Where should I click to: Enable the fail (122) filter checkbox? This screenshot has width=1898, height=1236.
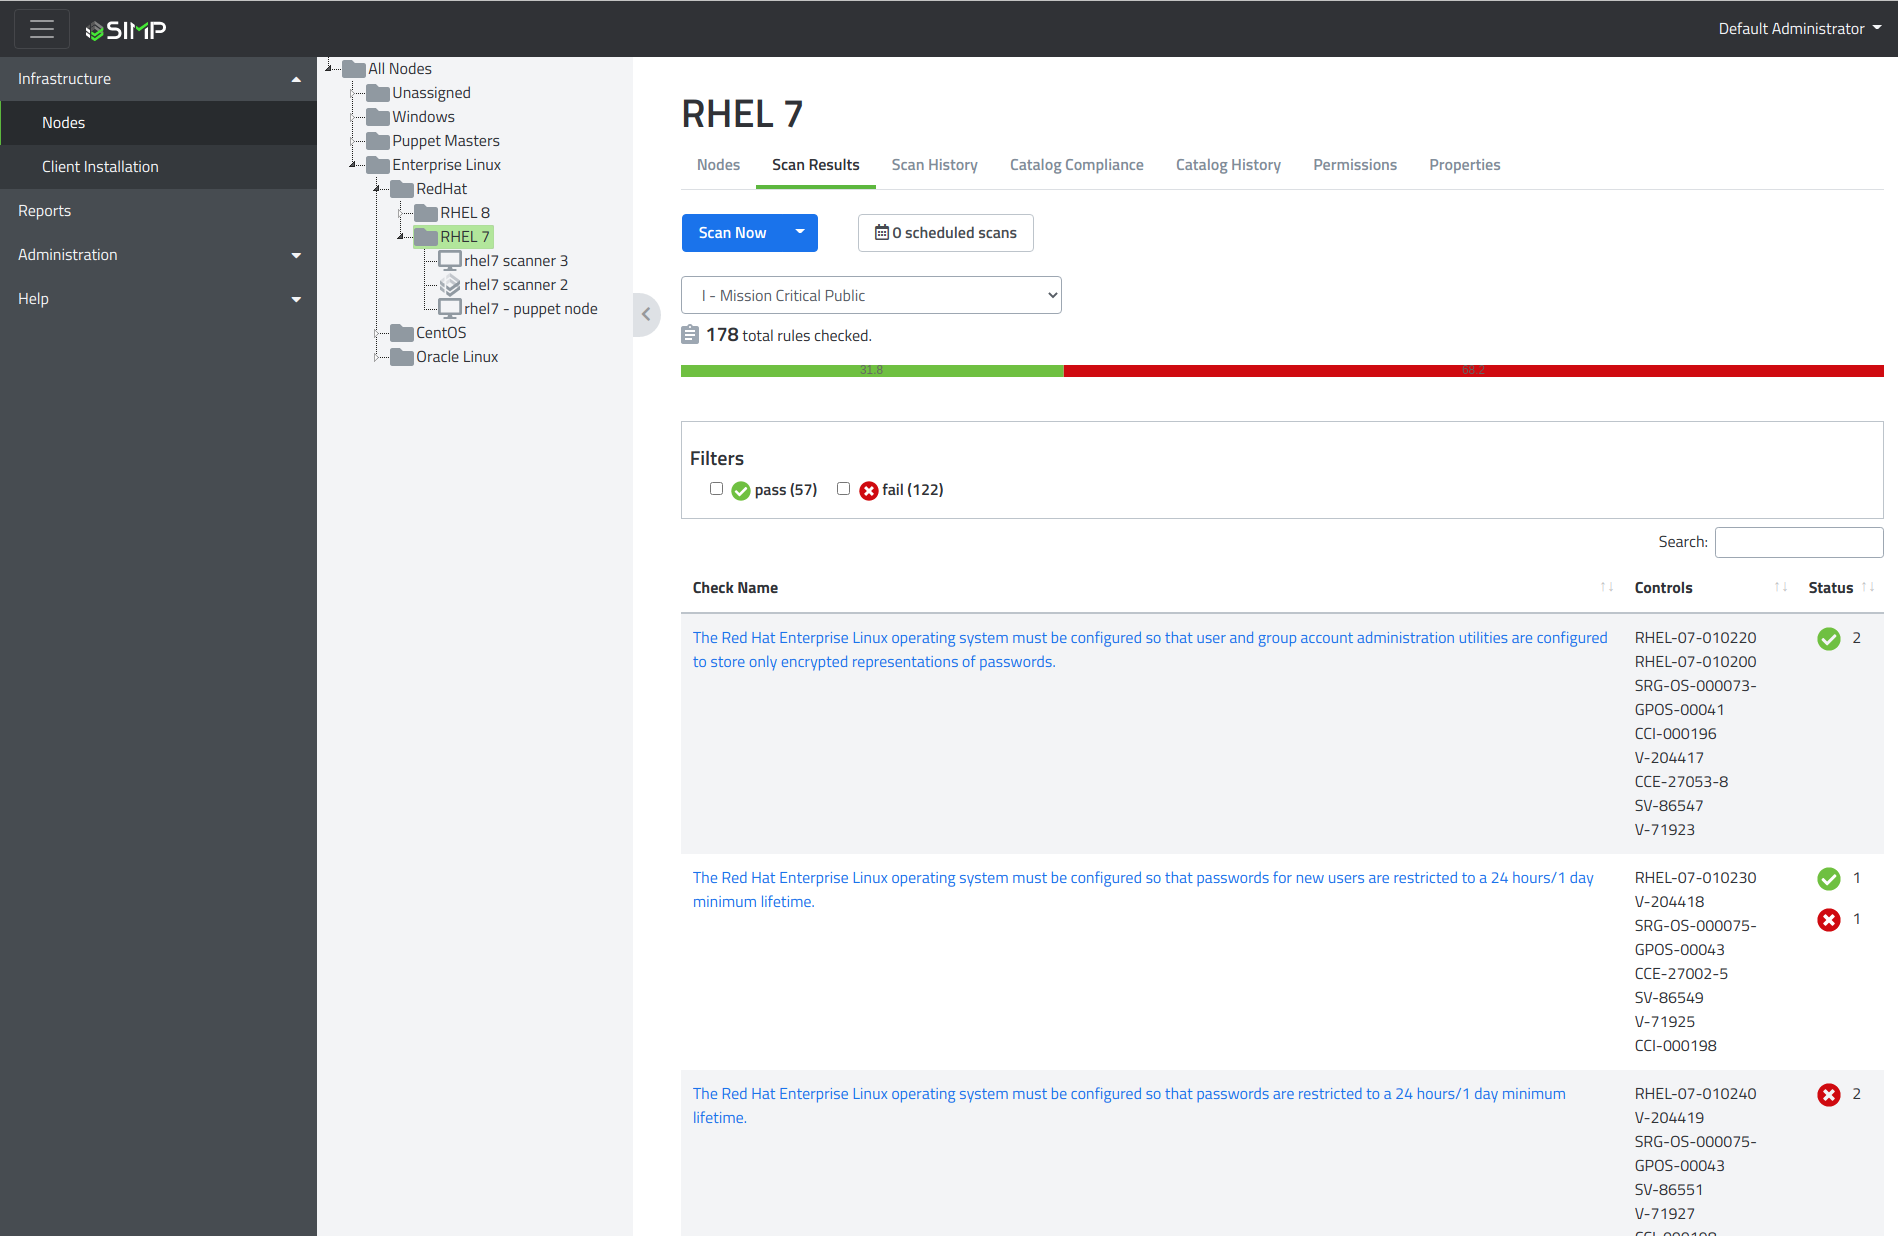843,489
